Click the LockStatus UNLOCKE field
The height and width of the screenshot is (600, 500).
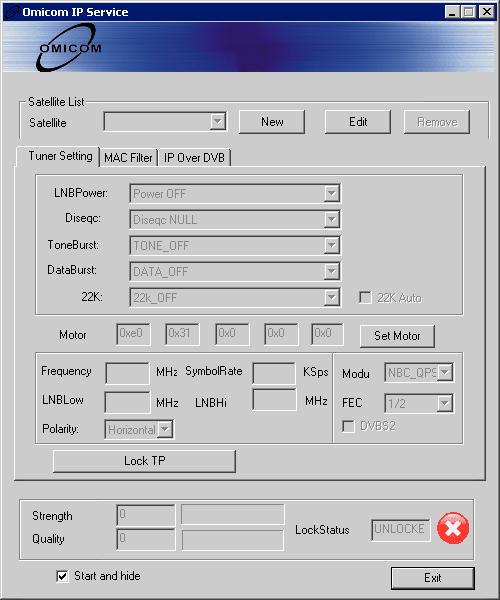[401, 530]
